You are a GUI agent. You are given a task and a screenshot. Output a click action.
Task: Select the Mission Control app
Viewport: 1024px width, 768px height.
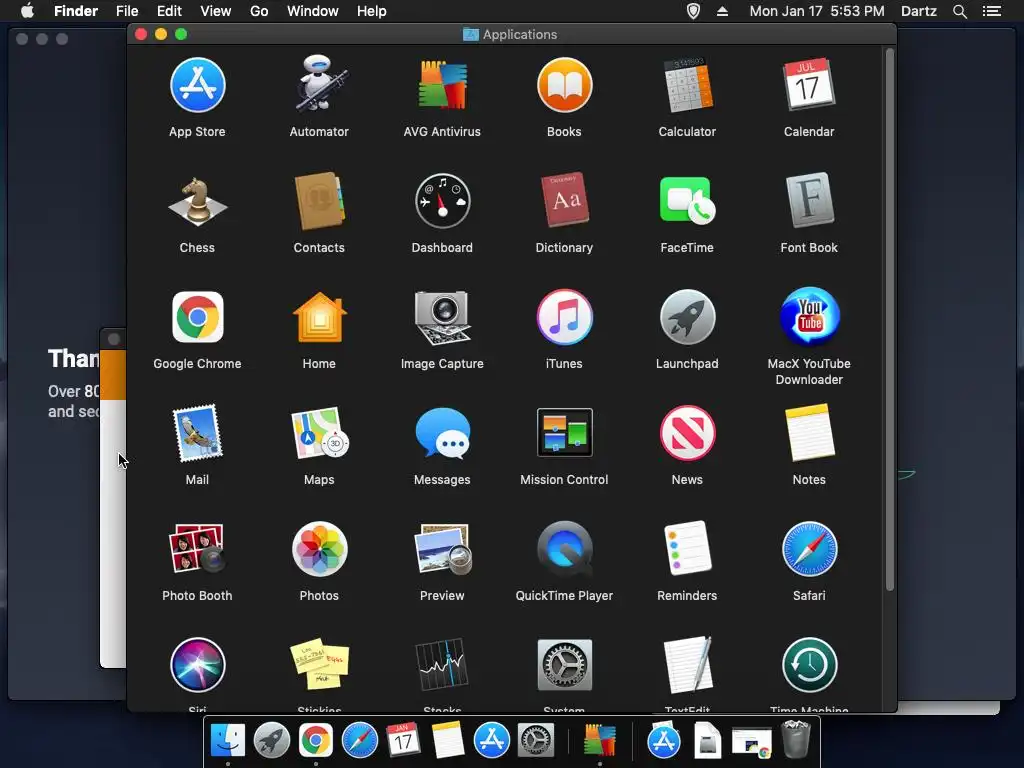[x=564, y=432]
